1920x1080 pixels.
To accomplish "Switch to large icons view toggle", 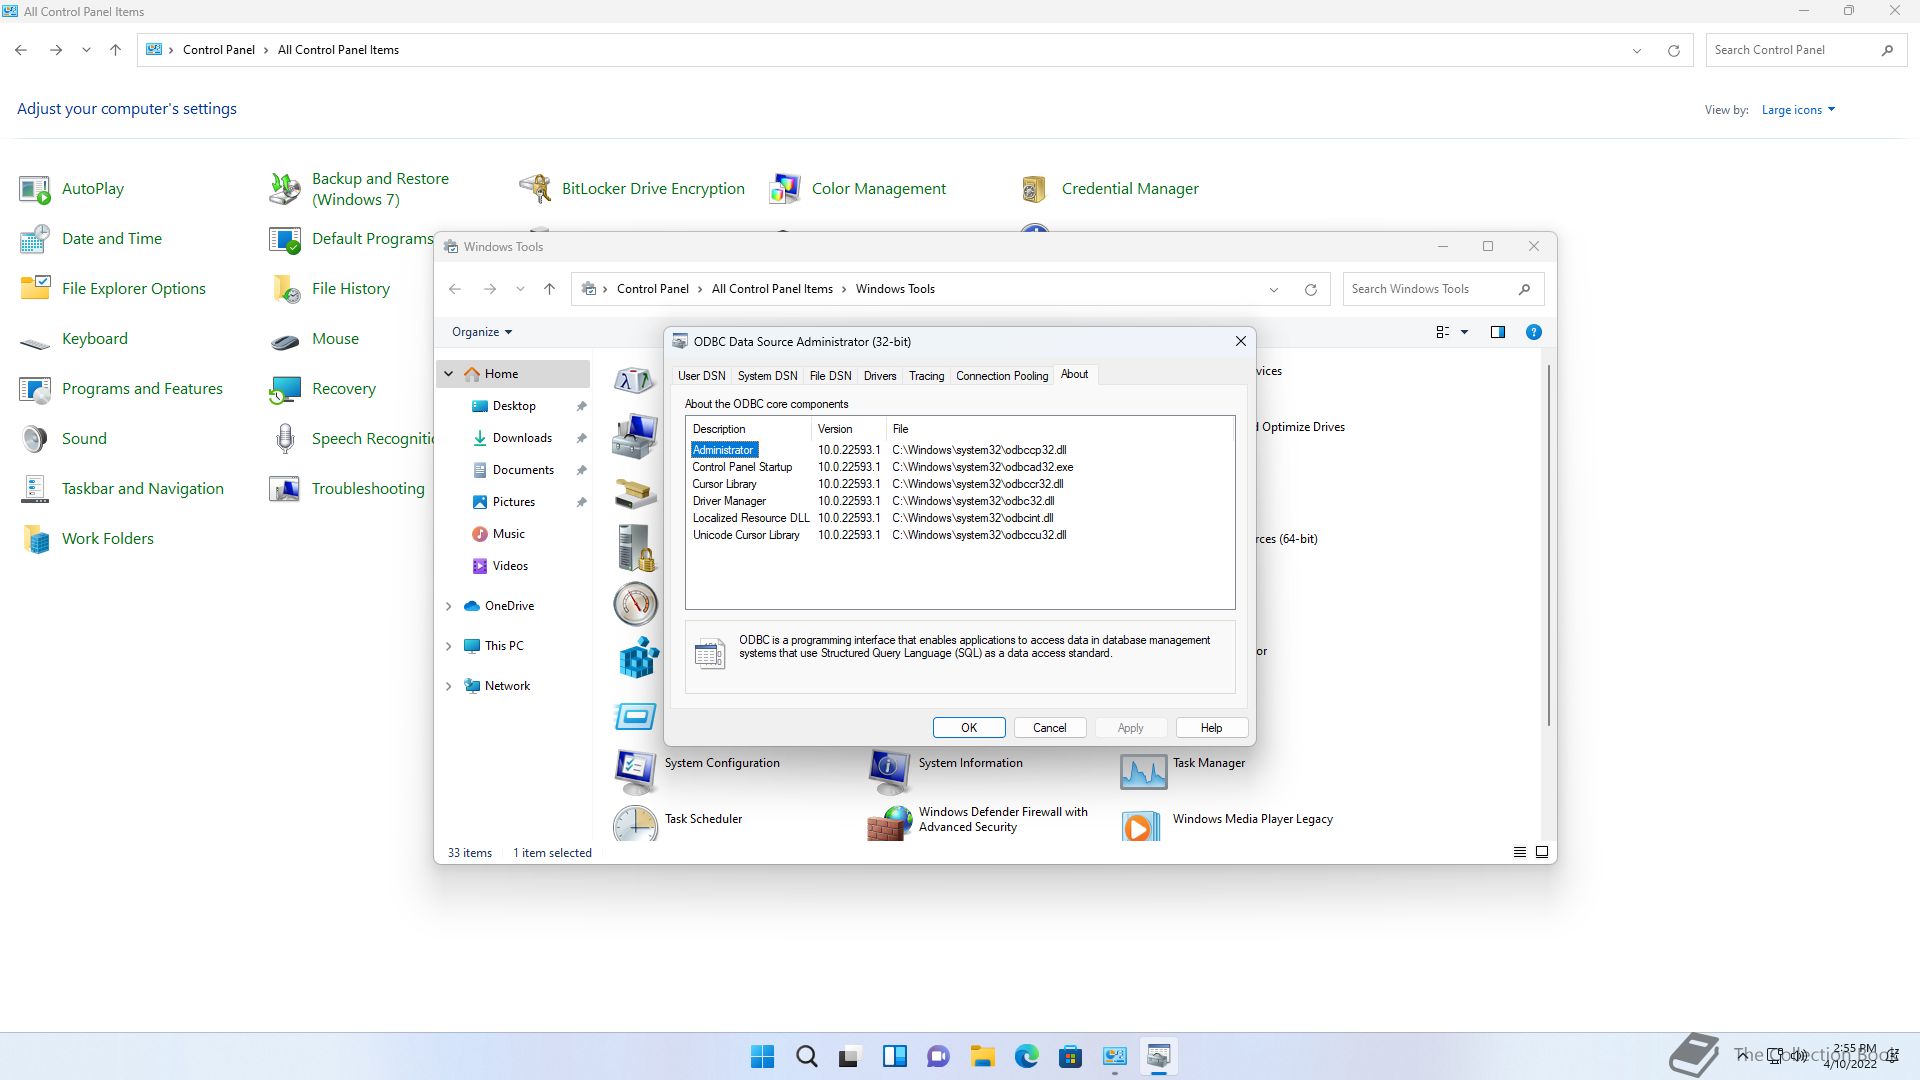I will 1541,852.
